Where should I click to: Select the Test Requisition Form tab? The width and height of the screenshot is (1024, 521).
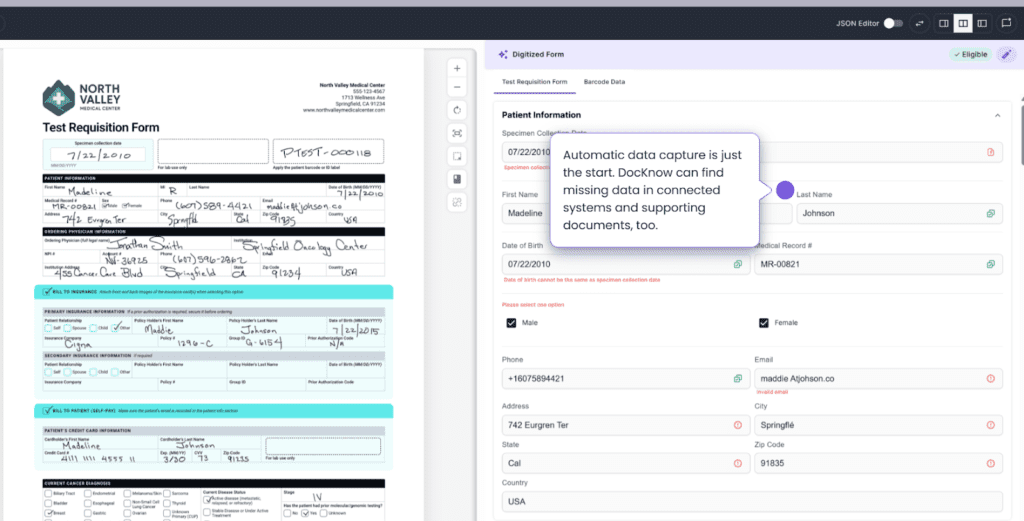pos(534,81)
